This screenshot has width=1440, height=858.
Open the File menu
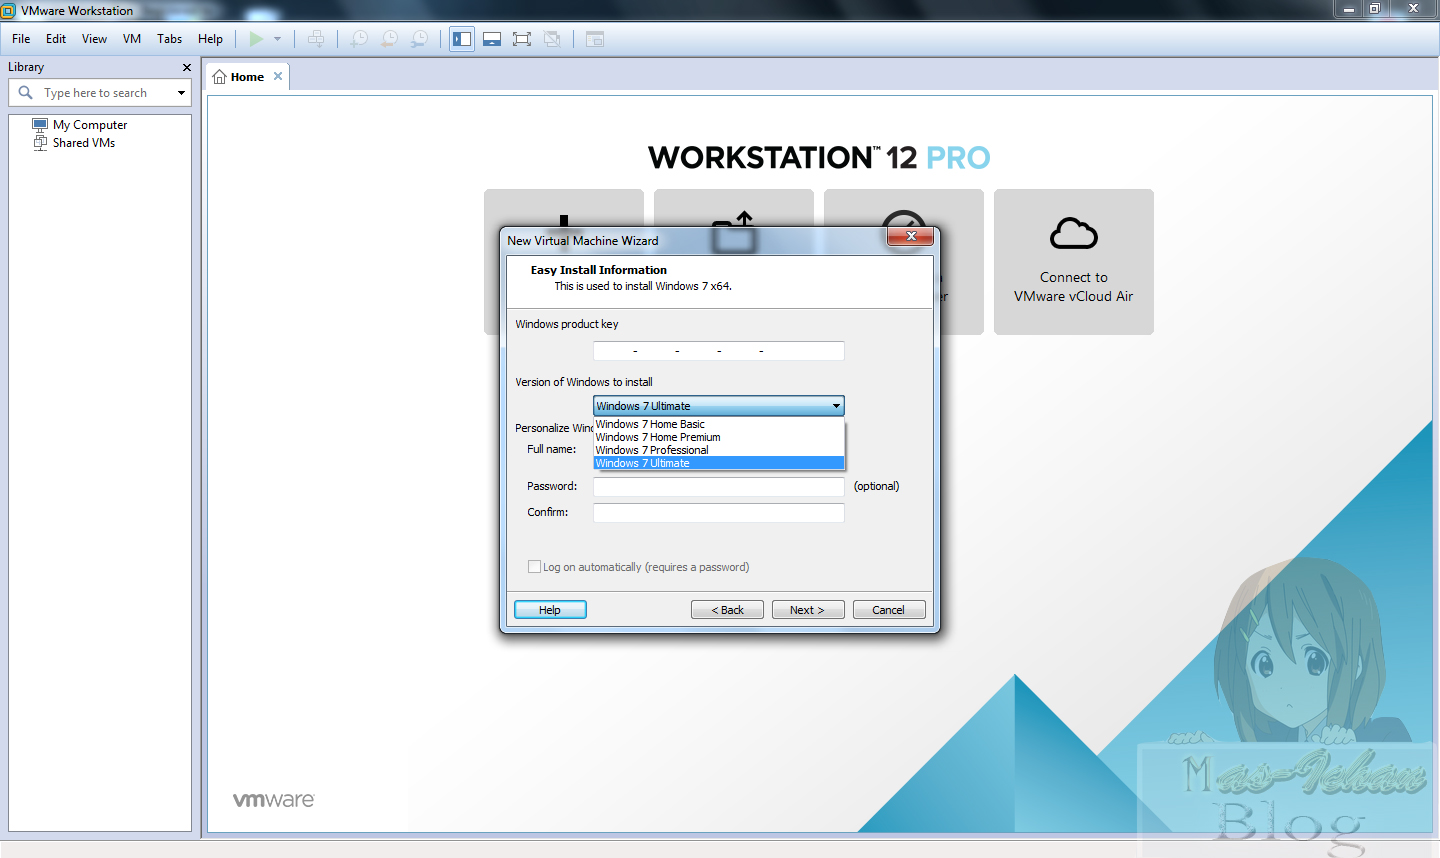[21, 39]
